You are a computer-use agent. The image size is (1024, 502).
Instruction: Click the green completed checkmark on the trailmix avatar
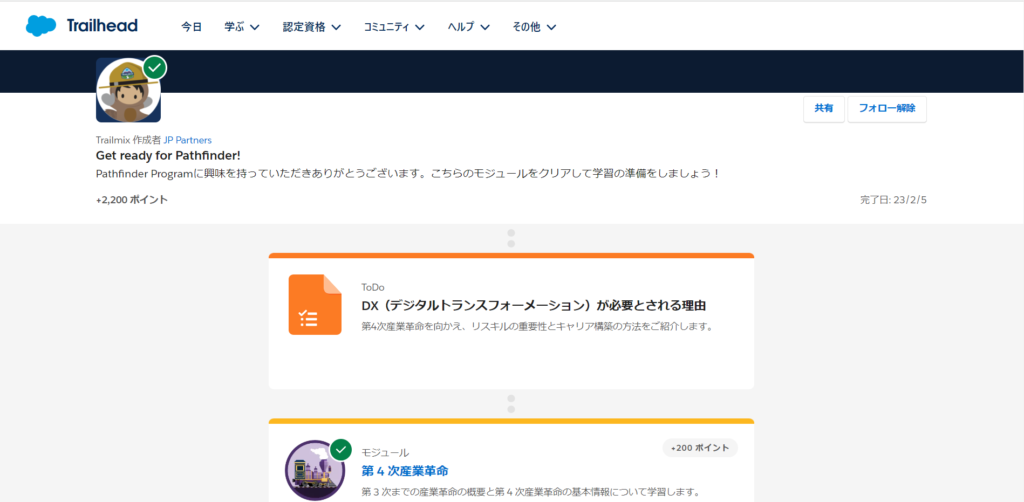pyautogui.click(x=155, y=67)
